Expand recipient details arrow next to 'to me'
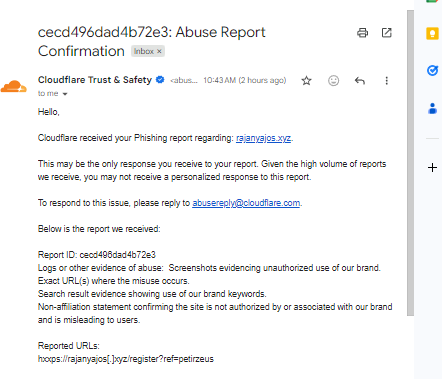This screenshot has height=379, width=442. pos(65,94)
